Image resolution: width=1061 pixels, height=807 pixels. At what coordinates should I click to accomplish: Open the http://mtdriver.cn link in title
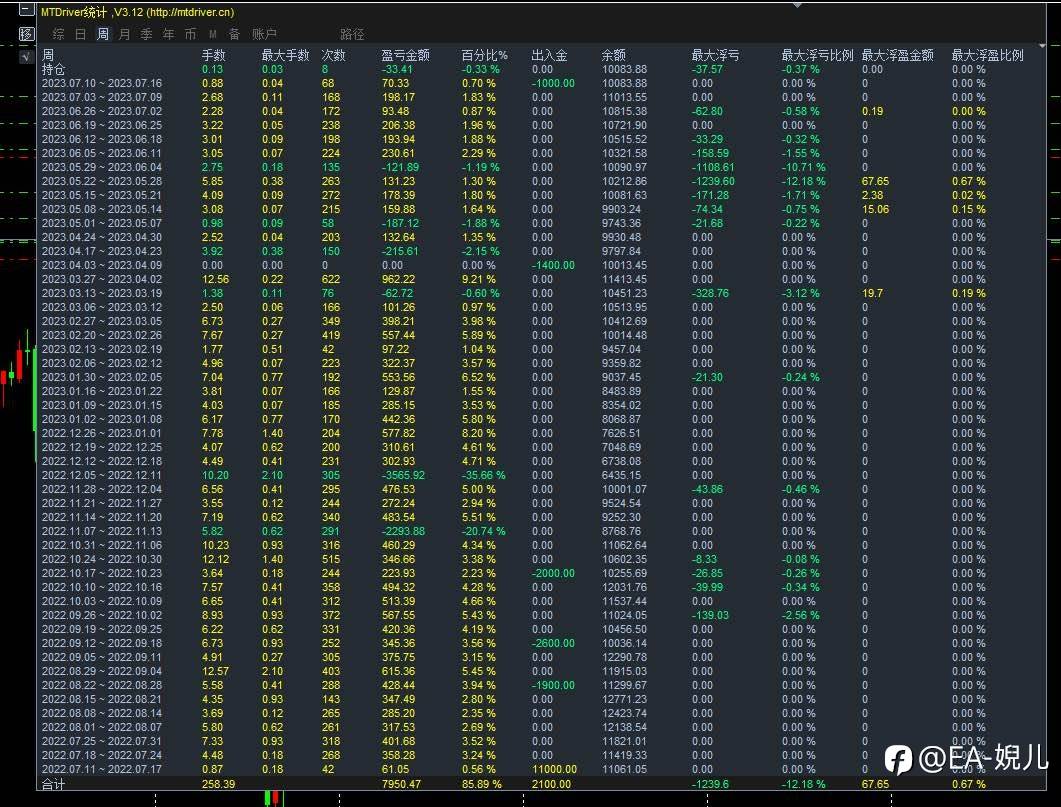point(191,12)
